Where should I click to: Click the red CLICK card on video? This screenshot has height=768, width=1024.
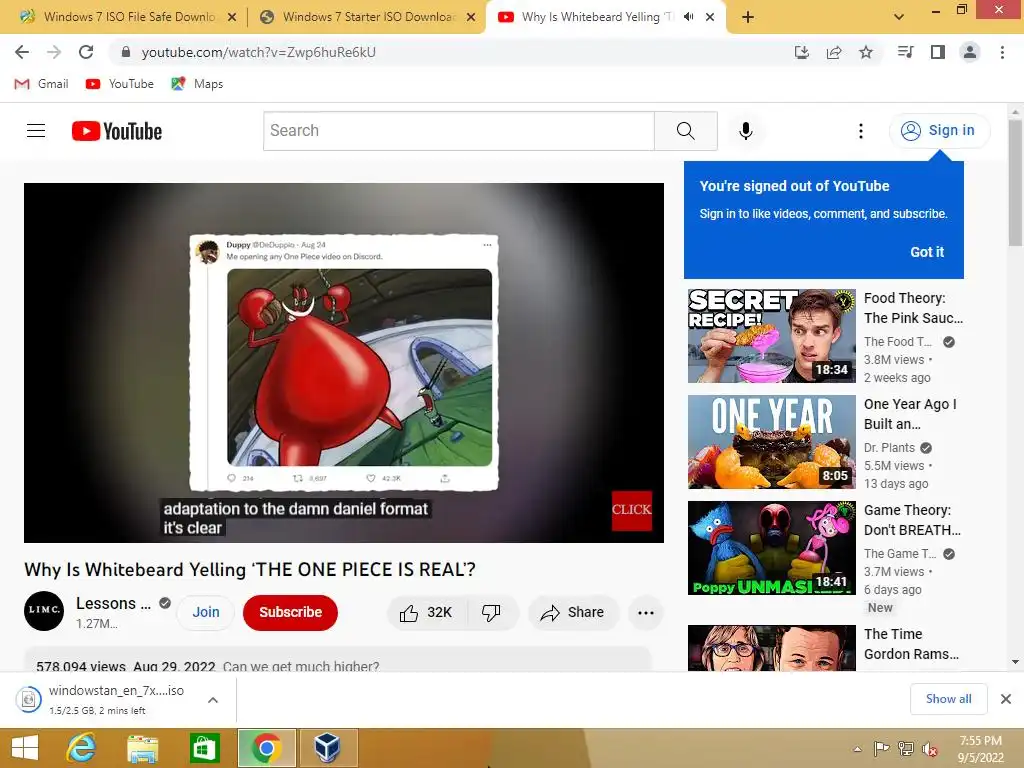coord(632,510)
